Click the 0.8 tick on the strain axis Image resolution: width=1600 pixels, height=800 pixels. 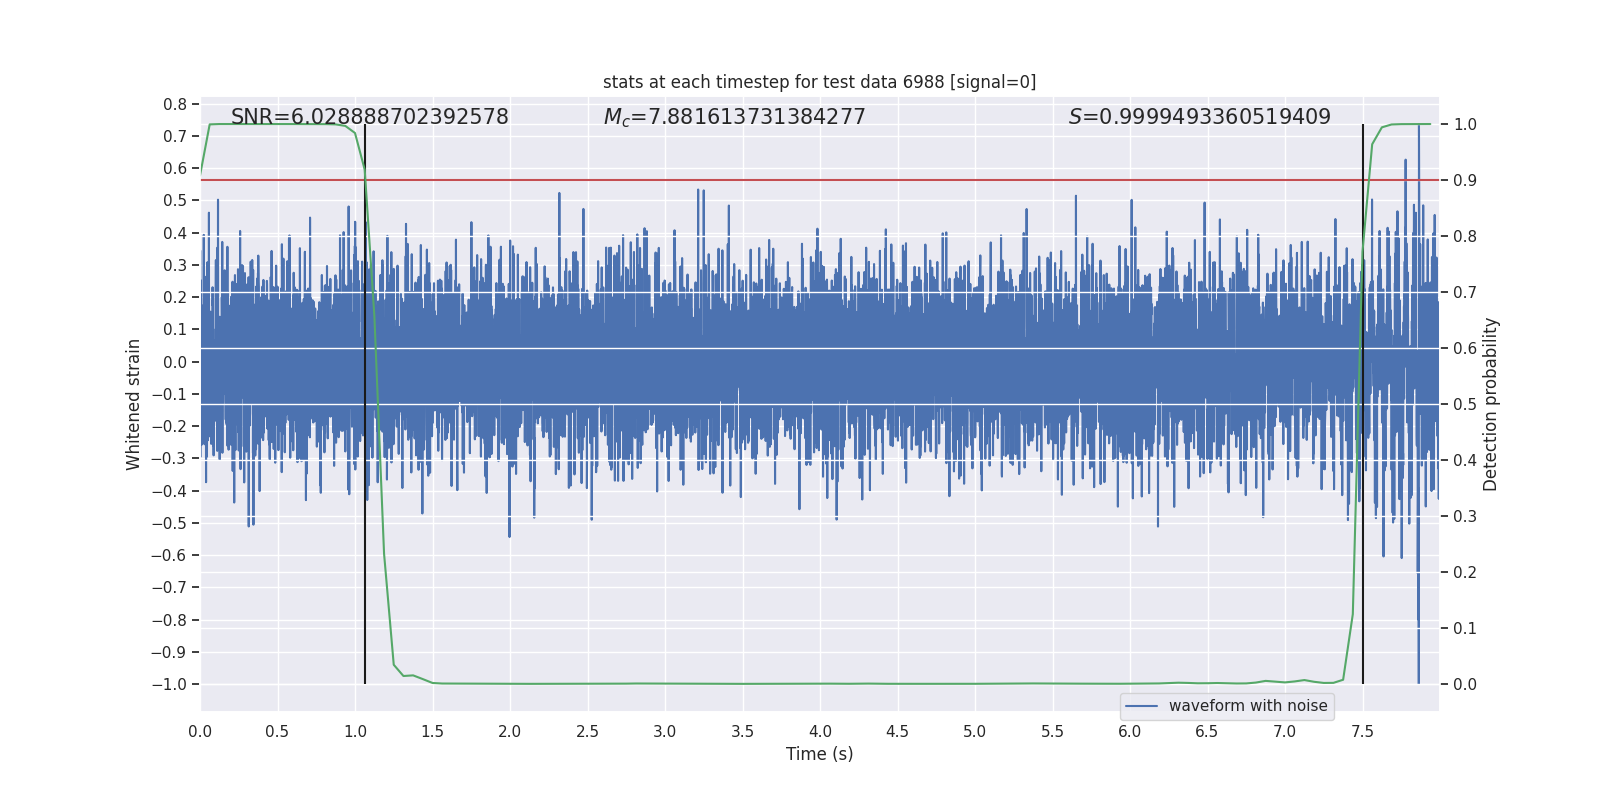175,104
